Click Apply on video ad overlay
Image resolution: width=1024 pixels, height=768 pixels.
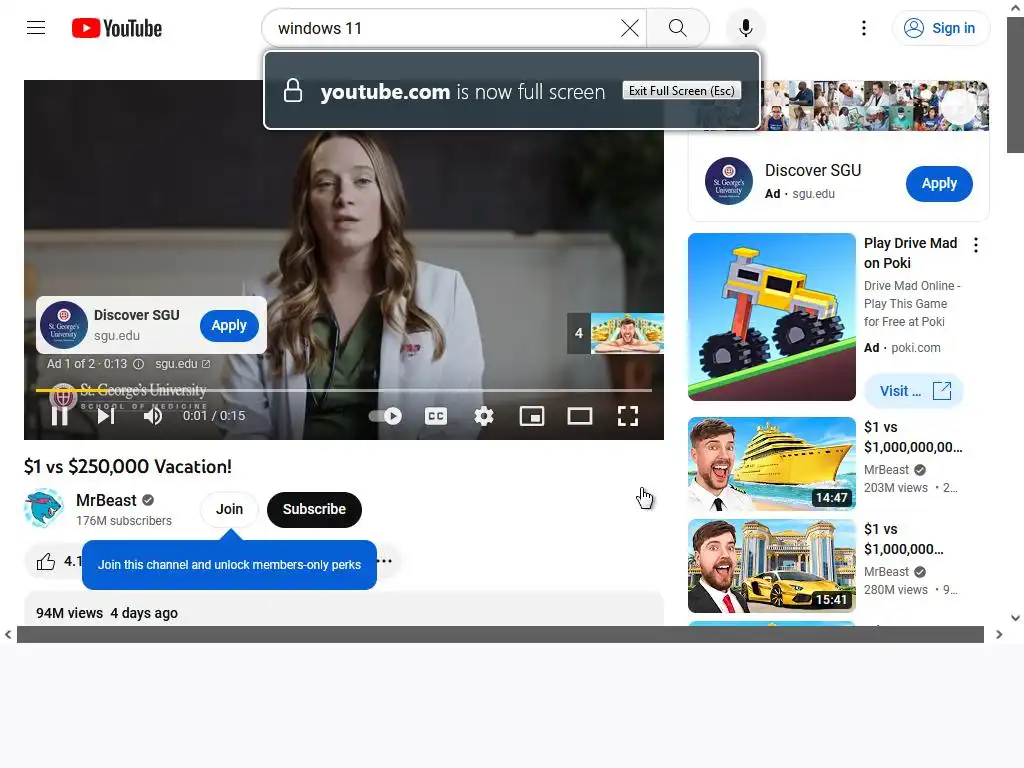(x=229, y=325)
